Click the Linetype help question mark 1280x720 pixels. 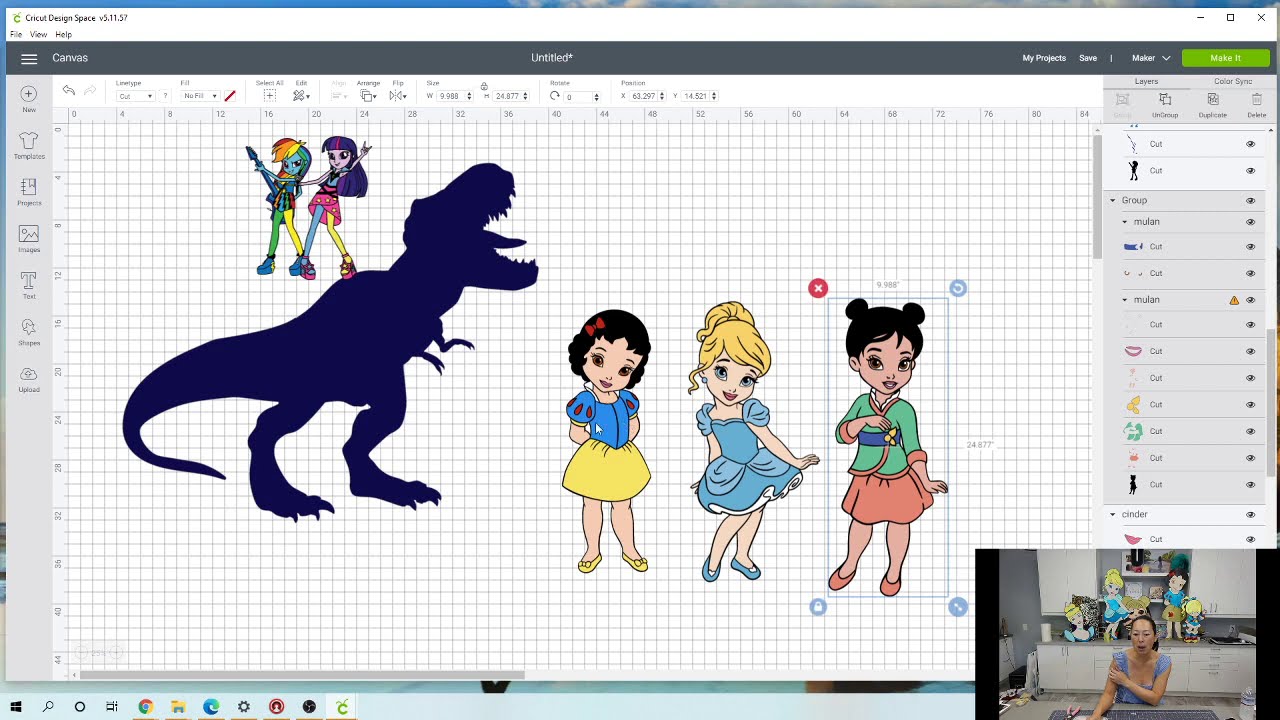pyautogui.click(x=165, y=96)
